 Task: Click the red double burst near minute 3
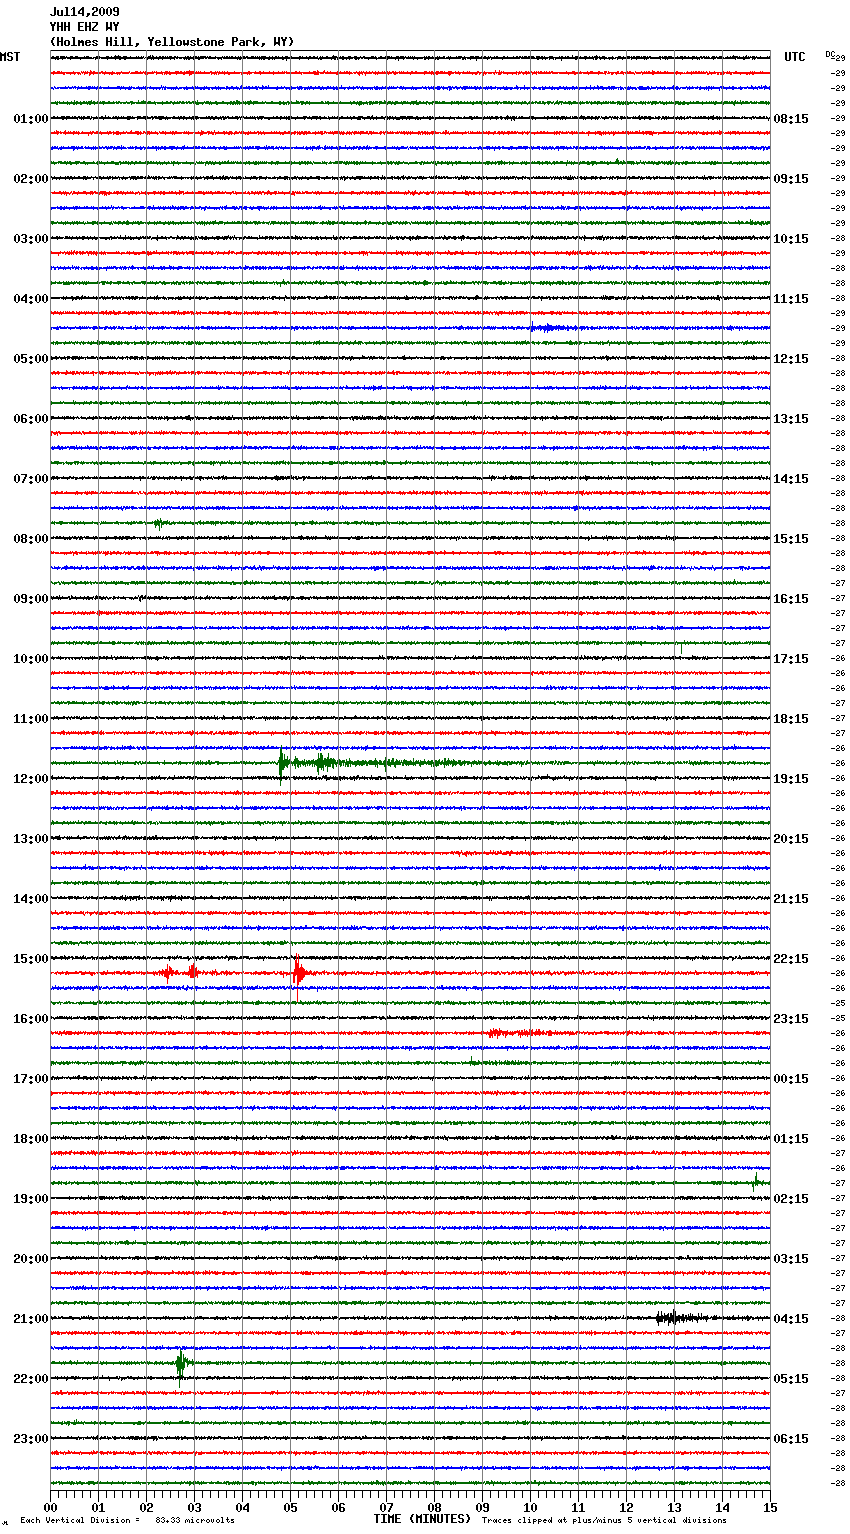(x=180, y=972)
